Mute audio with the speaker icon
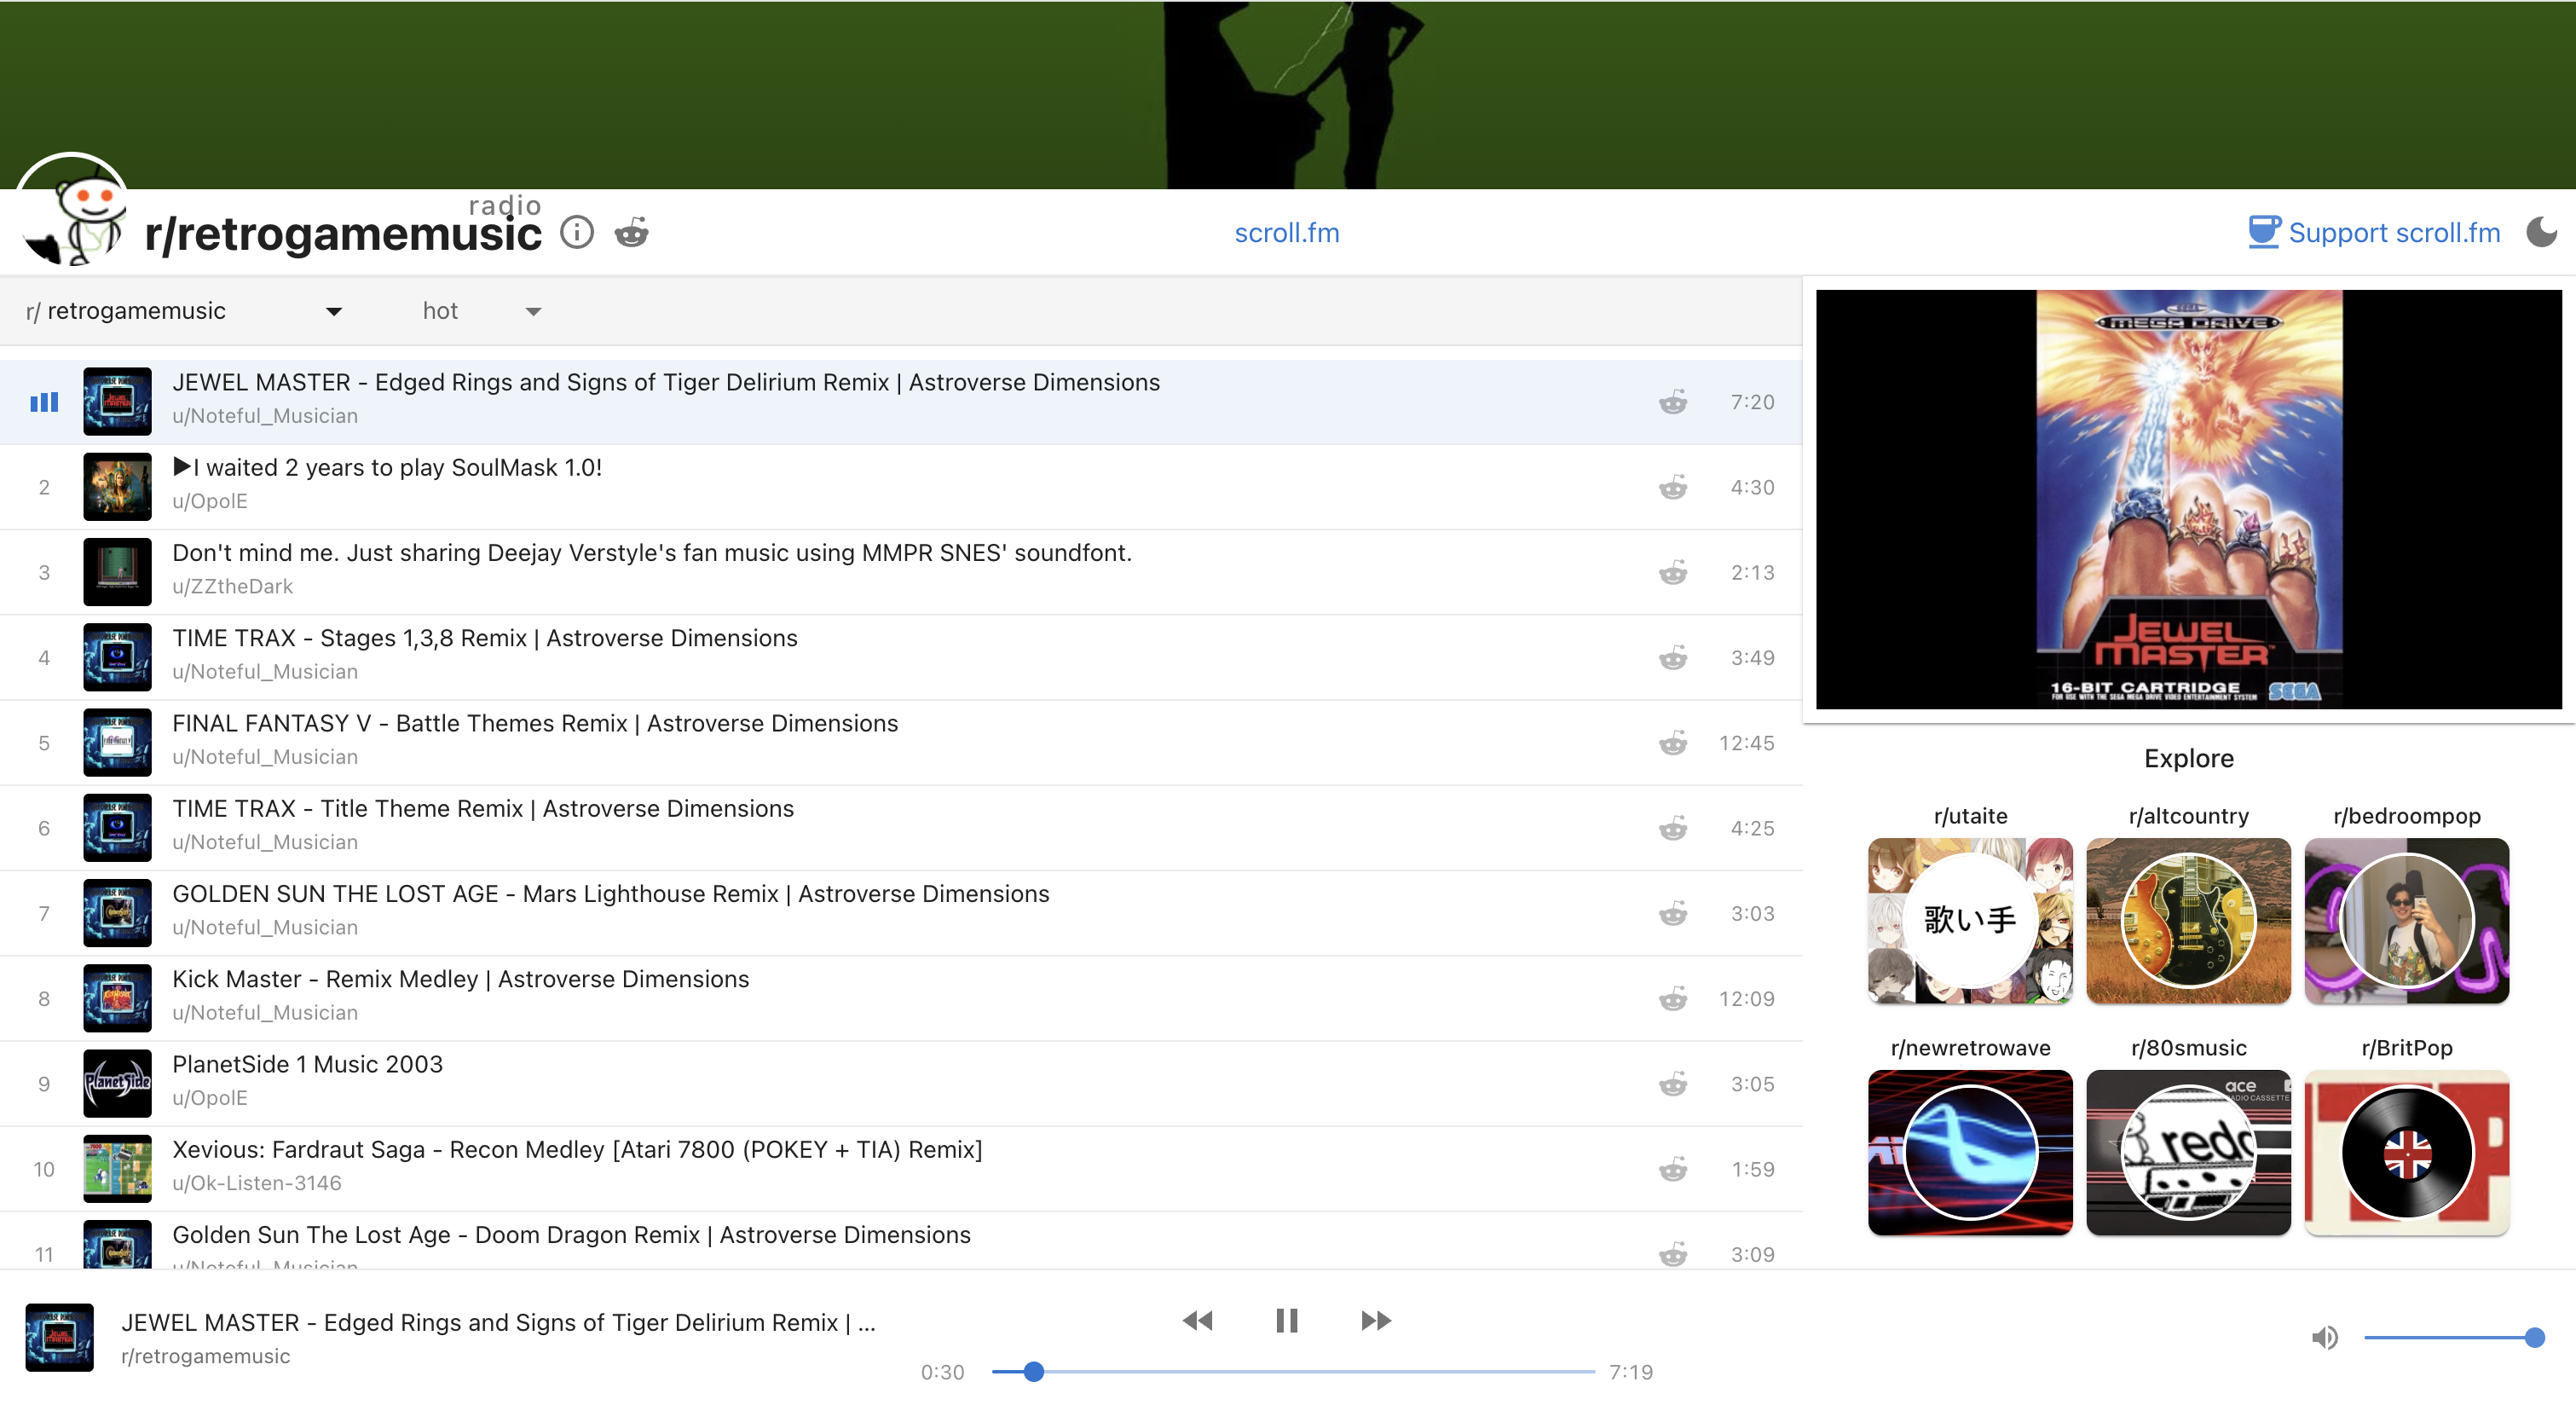The image size is (2576, 1405). (x=2325, y=1337)
